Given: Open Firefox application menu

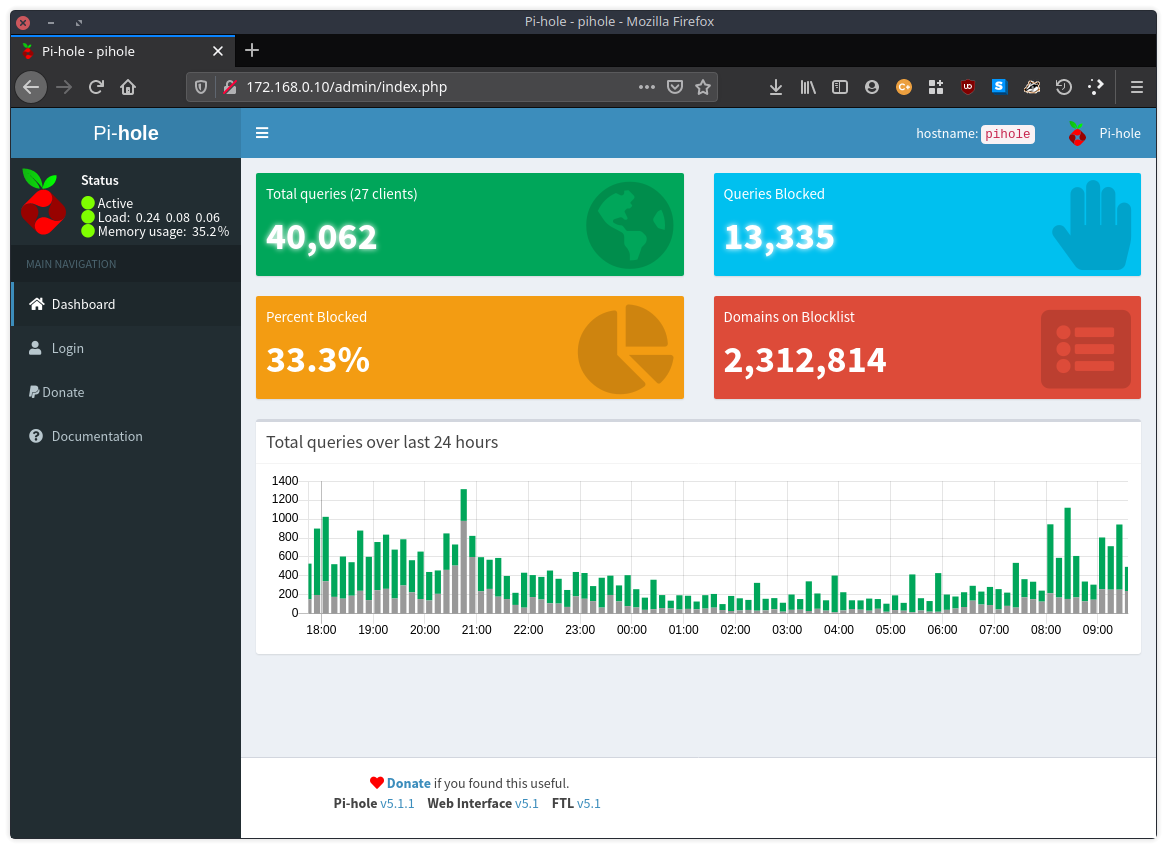Looking at the screenshot, I should coord(1136,87).
